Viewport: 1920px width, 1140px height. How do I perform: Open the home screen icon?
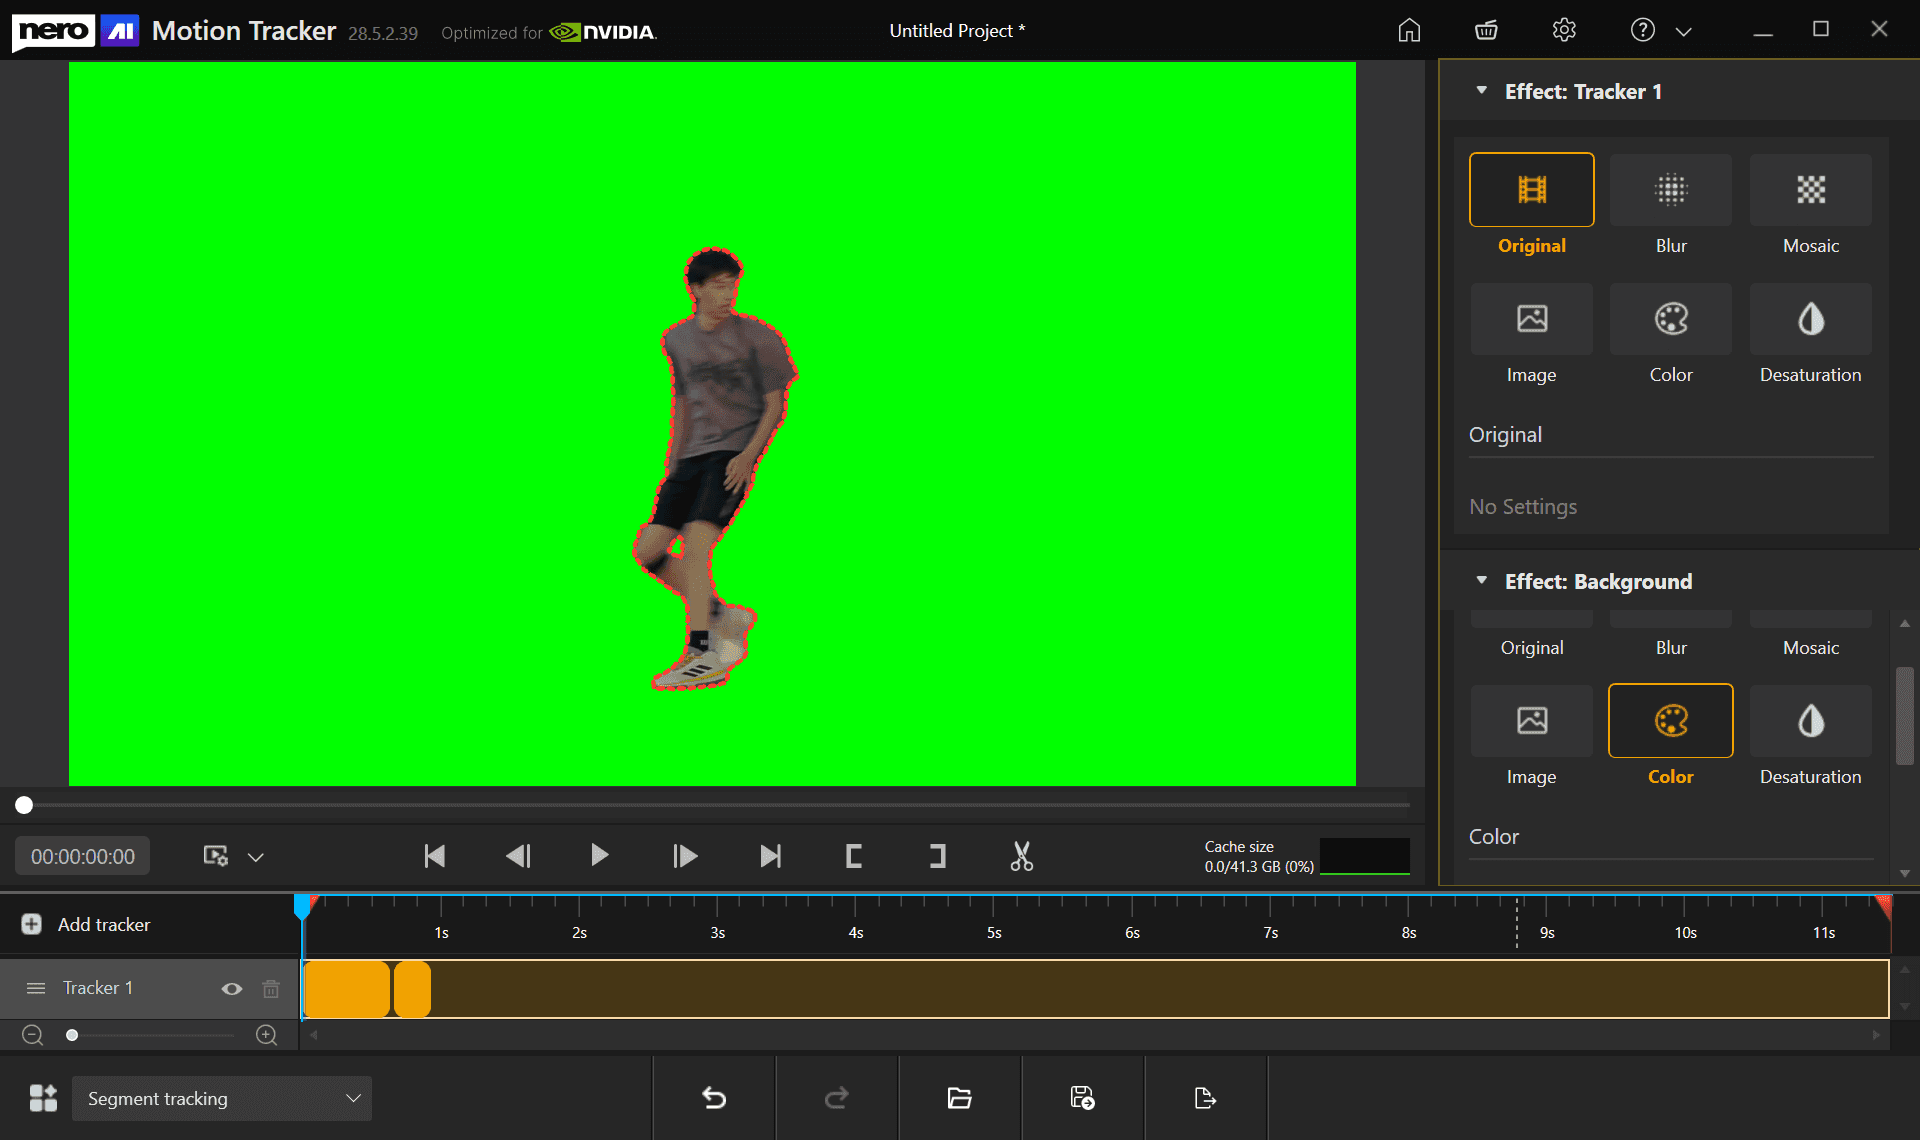coord(1409,31)
